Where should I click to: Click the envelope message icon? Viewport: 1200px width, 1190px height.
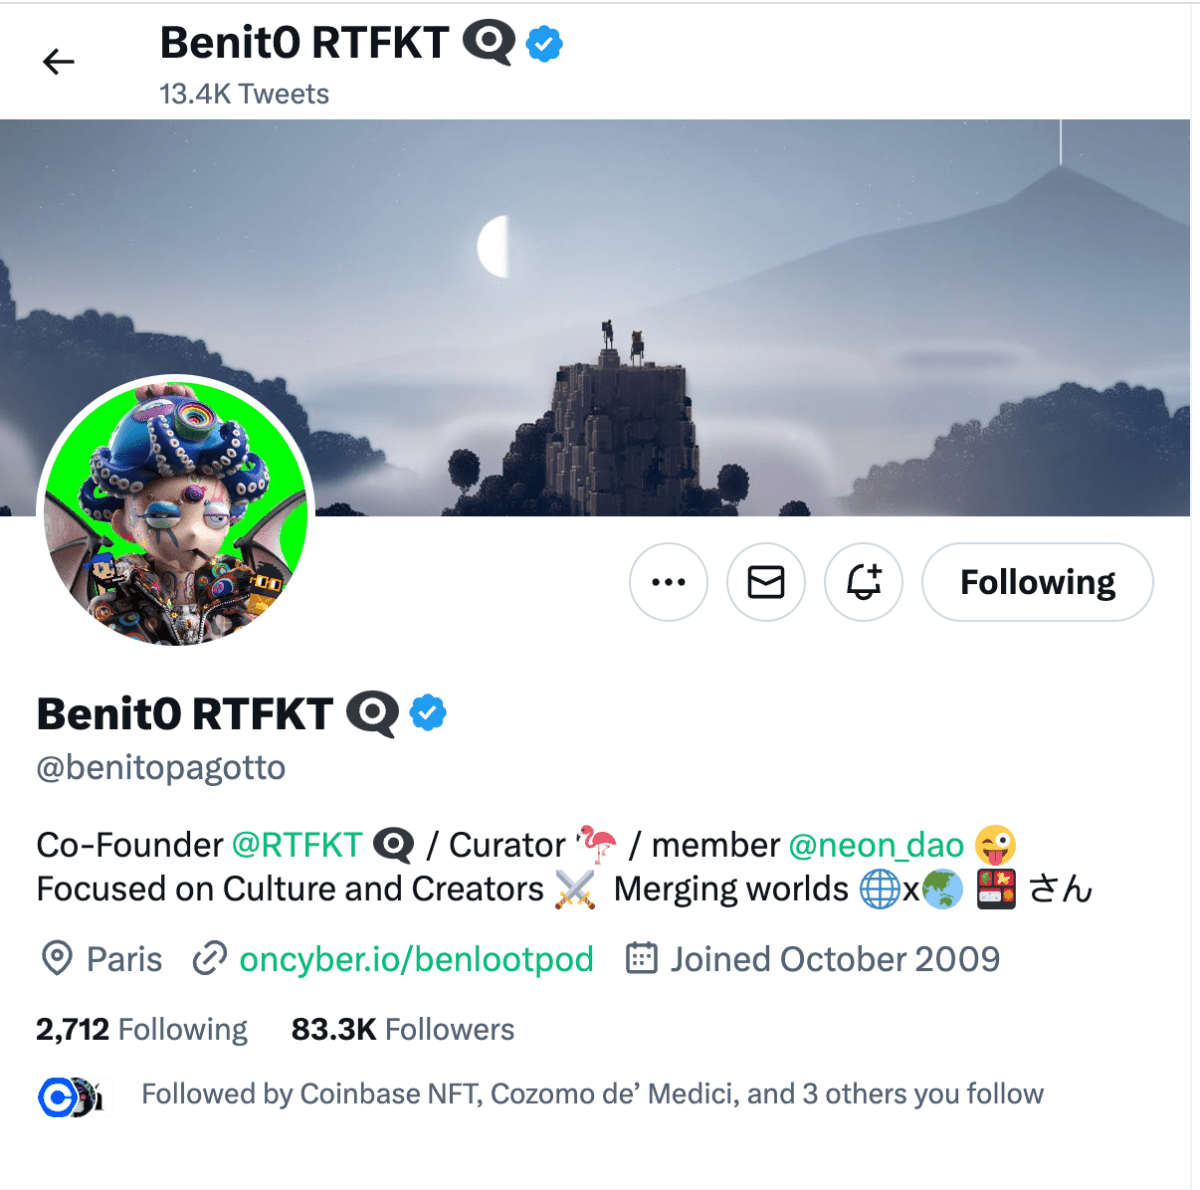[766, 582]
